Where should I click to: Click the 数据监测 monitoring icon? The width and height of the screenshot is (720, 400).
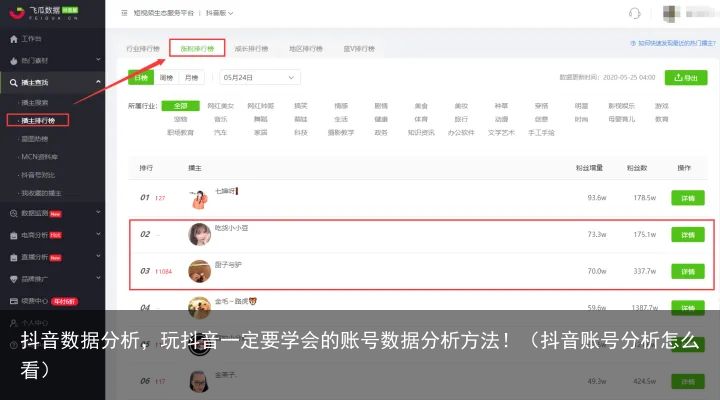point(14,214)
